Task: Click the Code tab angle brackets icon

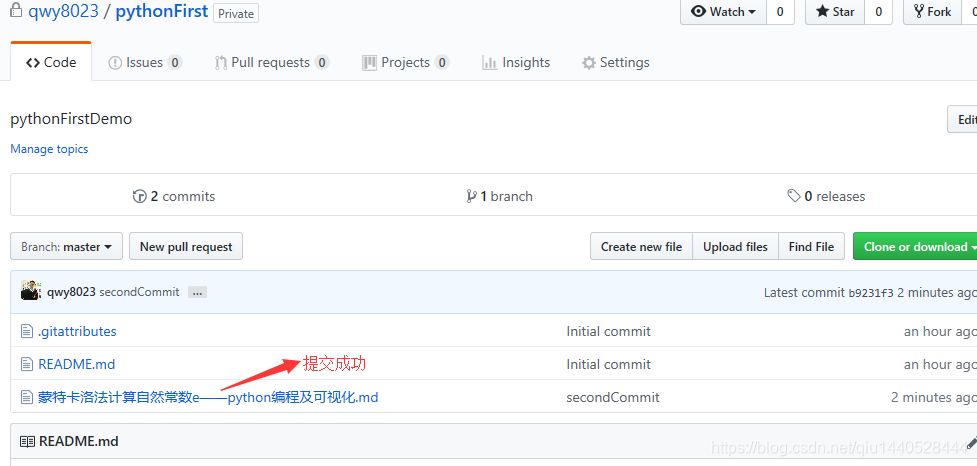Action: (x=33, y=63)
